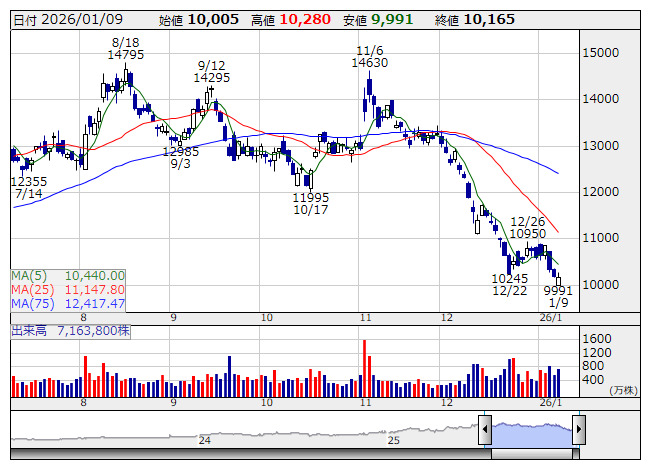The width and height of the screenshot is (653, 470).
Task: Click the MA(5) 10,440.00 legend entry
Action: tap(68, 276)
